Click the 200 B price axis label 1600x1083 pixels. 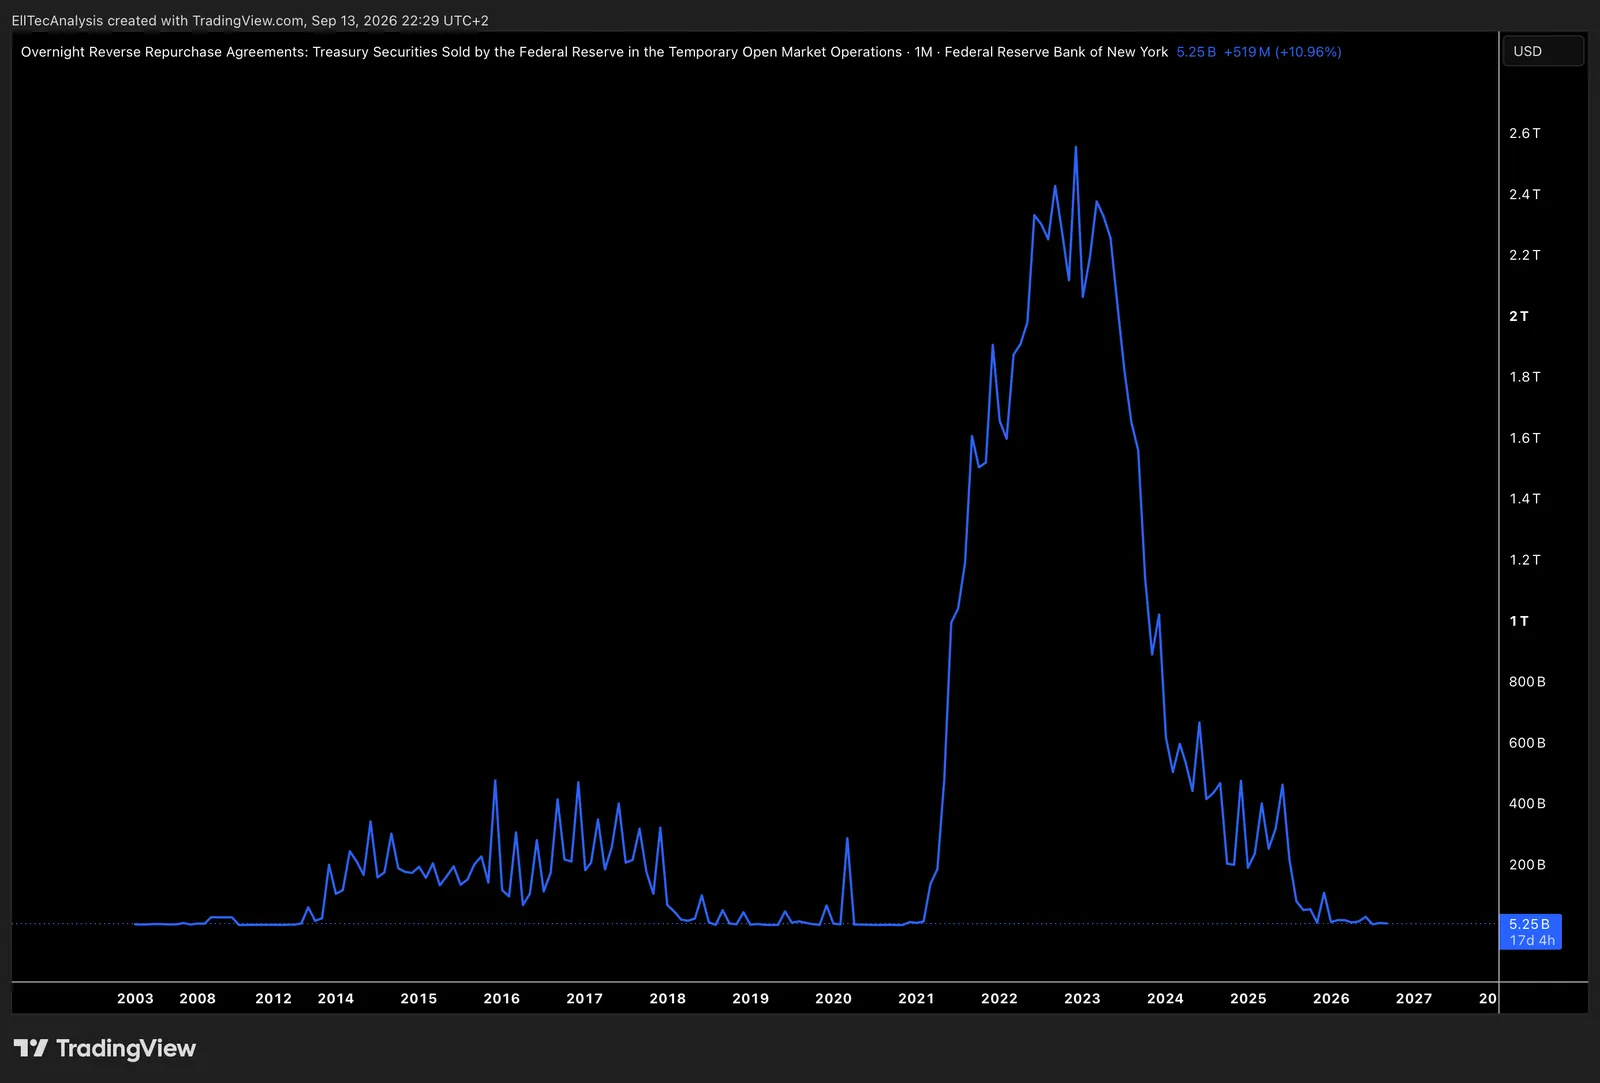coord(1527,865)
